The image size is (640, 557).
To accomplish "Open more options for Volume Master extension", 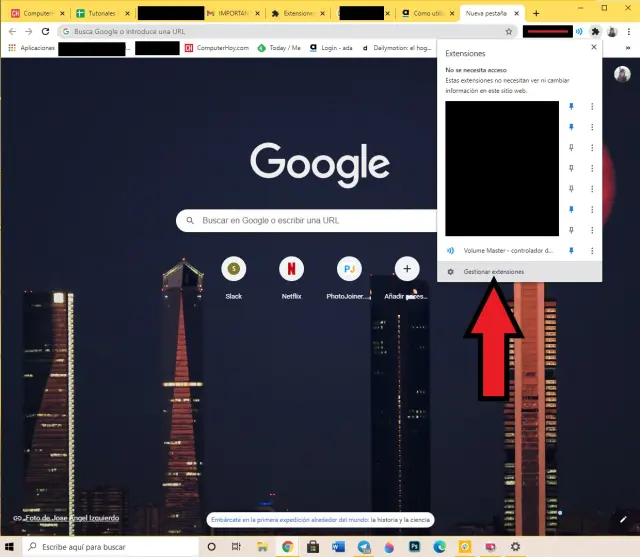I will (592, 250).
